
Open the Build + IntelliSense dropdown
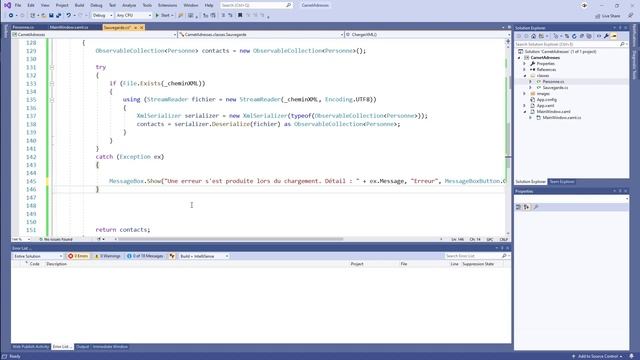click(204, 256)
